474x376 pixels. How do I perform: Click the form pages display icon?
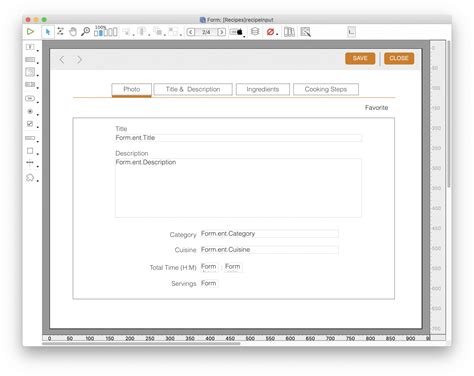[106, 32]
